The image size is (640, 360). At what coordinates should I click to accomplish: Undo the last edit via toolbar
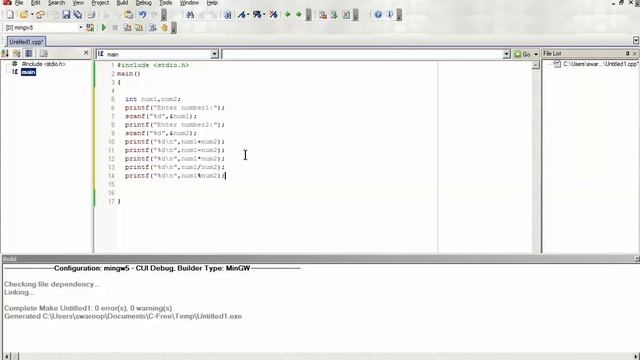click(142, 15)
